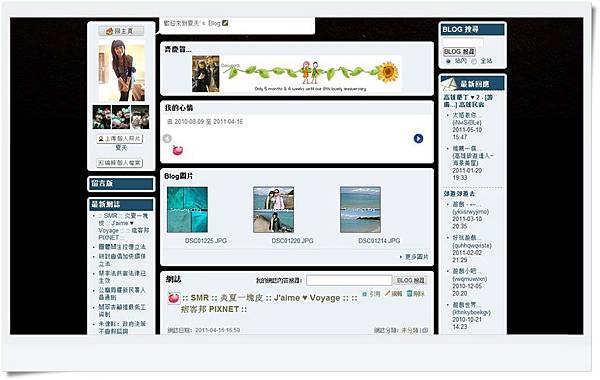
Task: Open the SMR J'aime Voyage post title
Action: click(x=270, y=303)
